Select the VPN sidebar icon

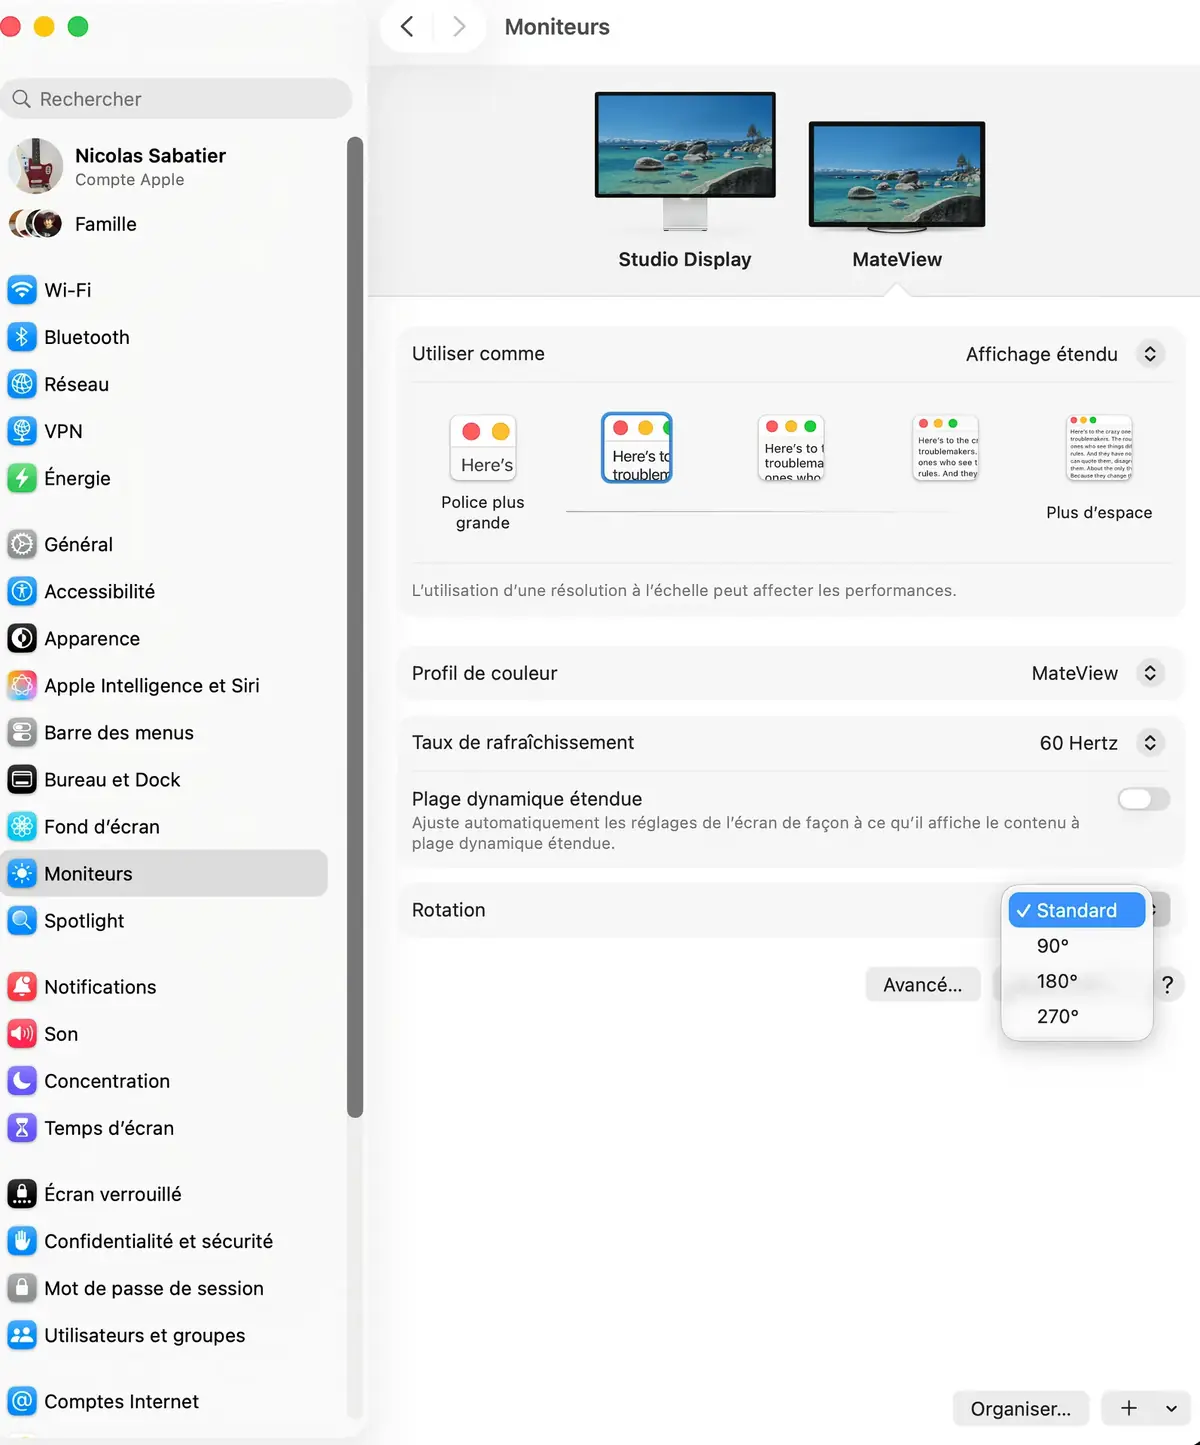pos(22,431)
